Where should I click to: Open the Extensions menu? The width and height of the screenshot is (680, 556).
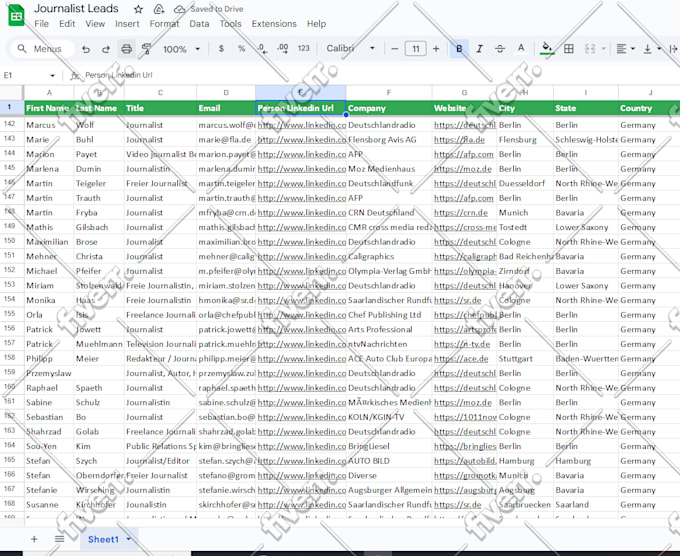pos(274,24)
